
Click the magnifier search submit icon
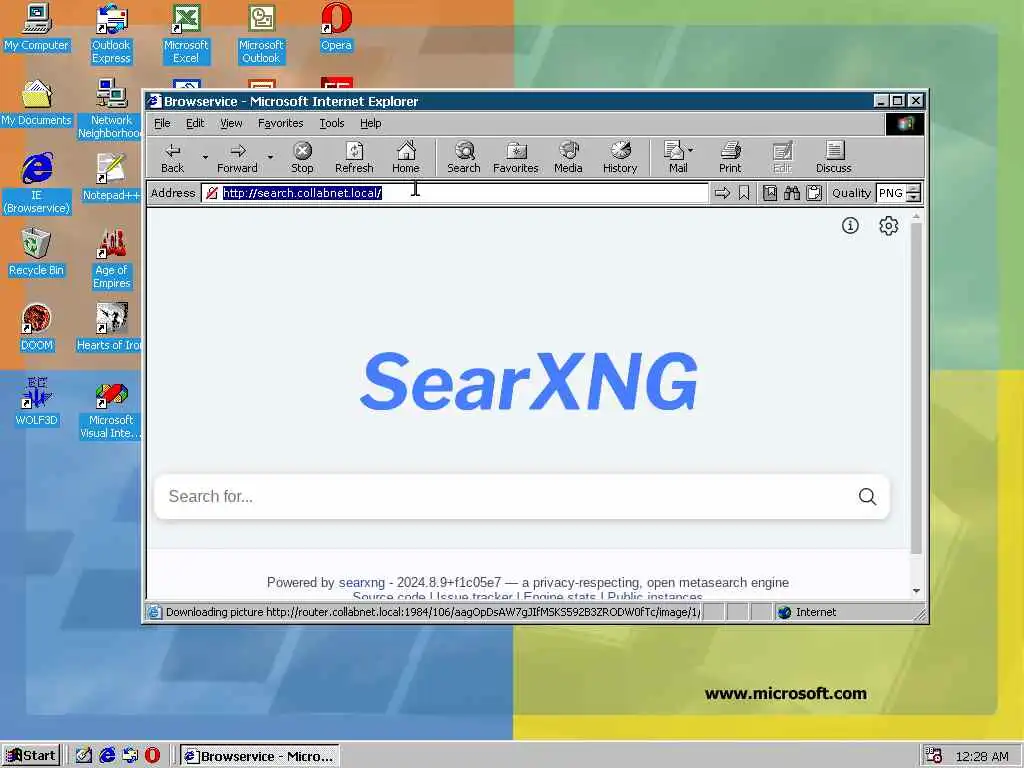pos(867,496)
